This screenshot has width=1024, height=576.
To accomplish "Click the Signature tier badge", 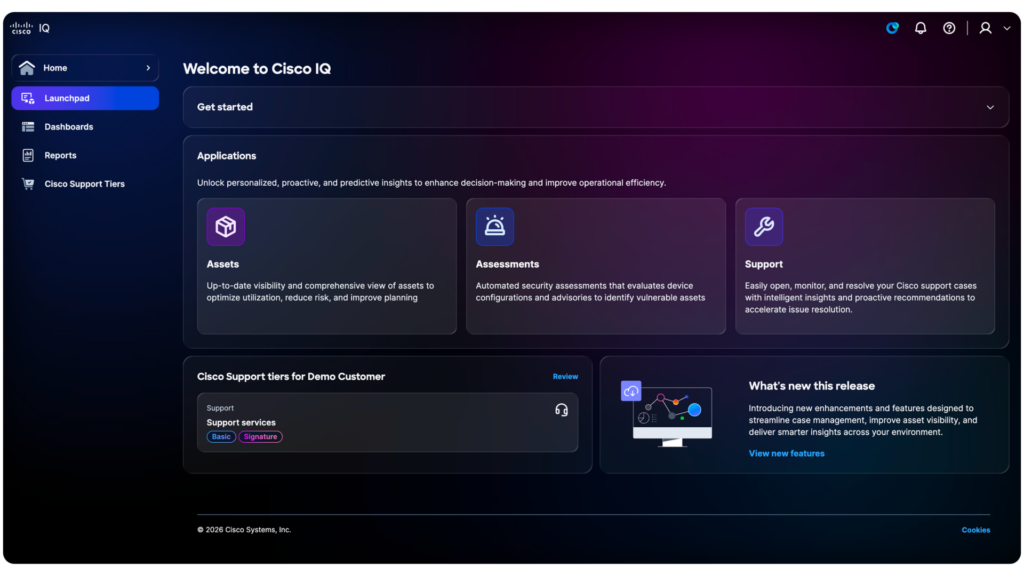I will 260,437.
